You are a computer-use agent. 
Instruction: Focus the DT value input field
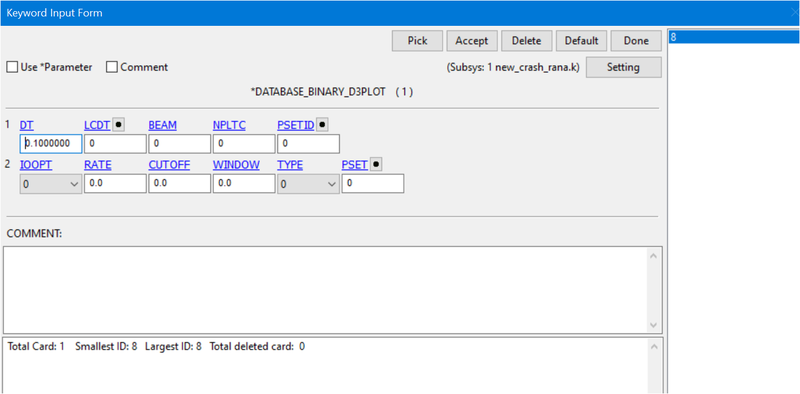[x=51, y=144]
